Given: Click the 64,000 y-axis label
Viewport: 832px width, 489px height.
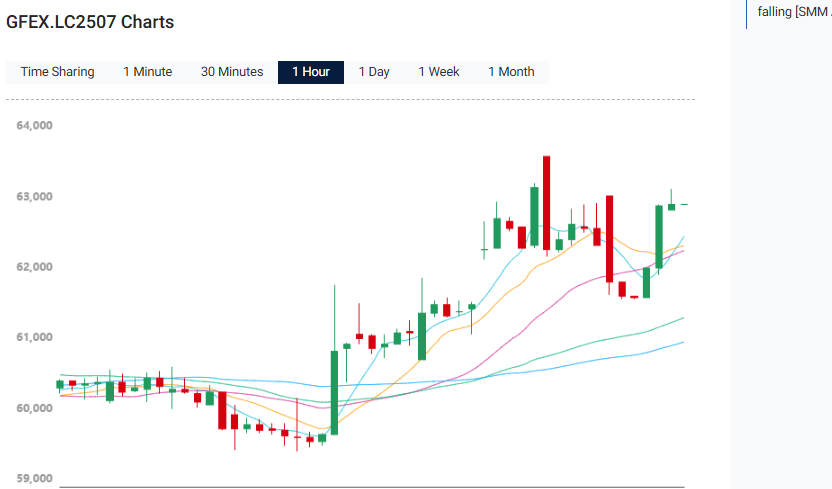Looking at the screenshot, I should pyautogui.click(x=34, y=126).
